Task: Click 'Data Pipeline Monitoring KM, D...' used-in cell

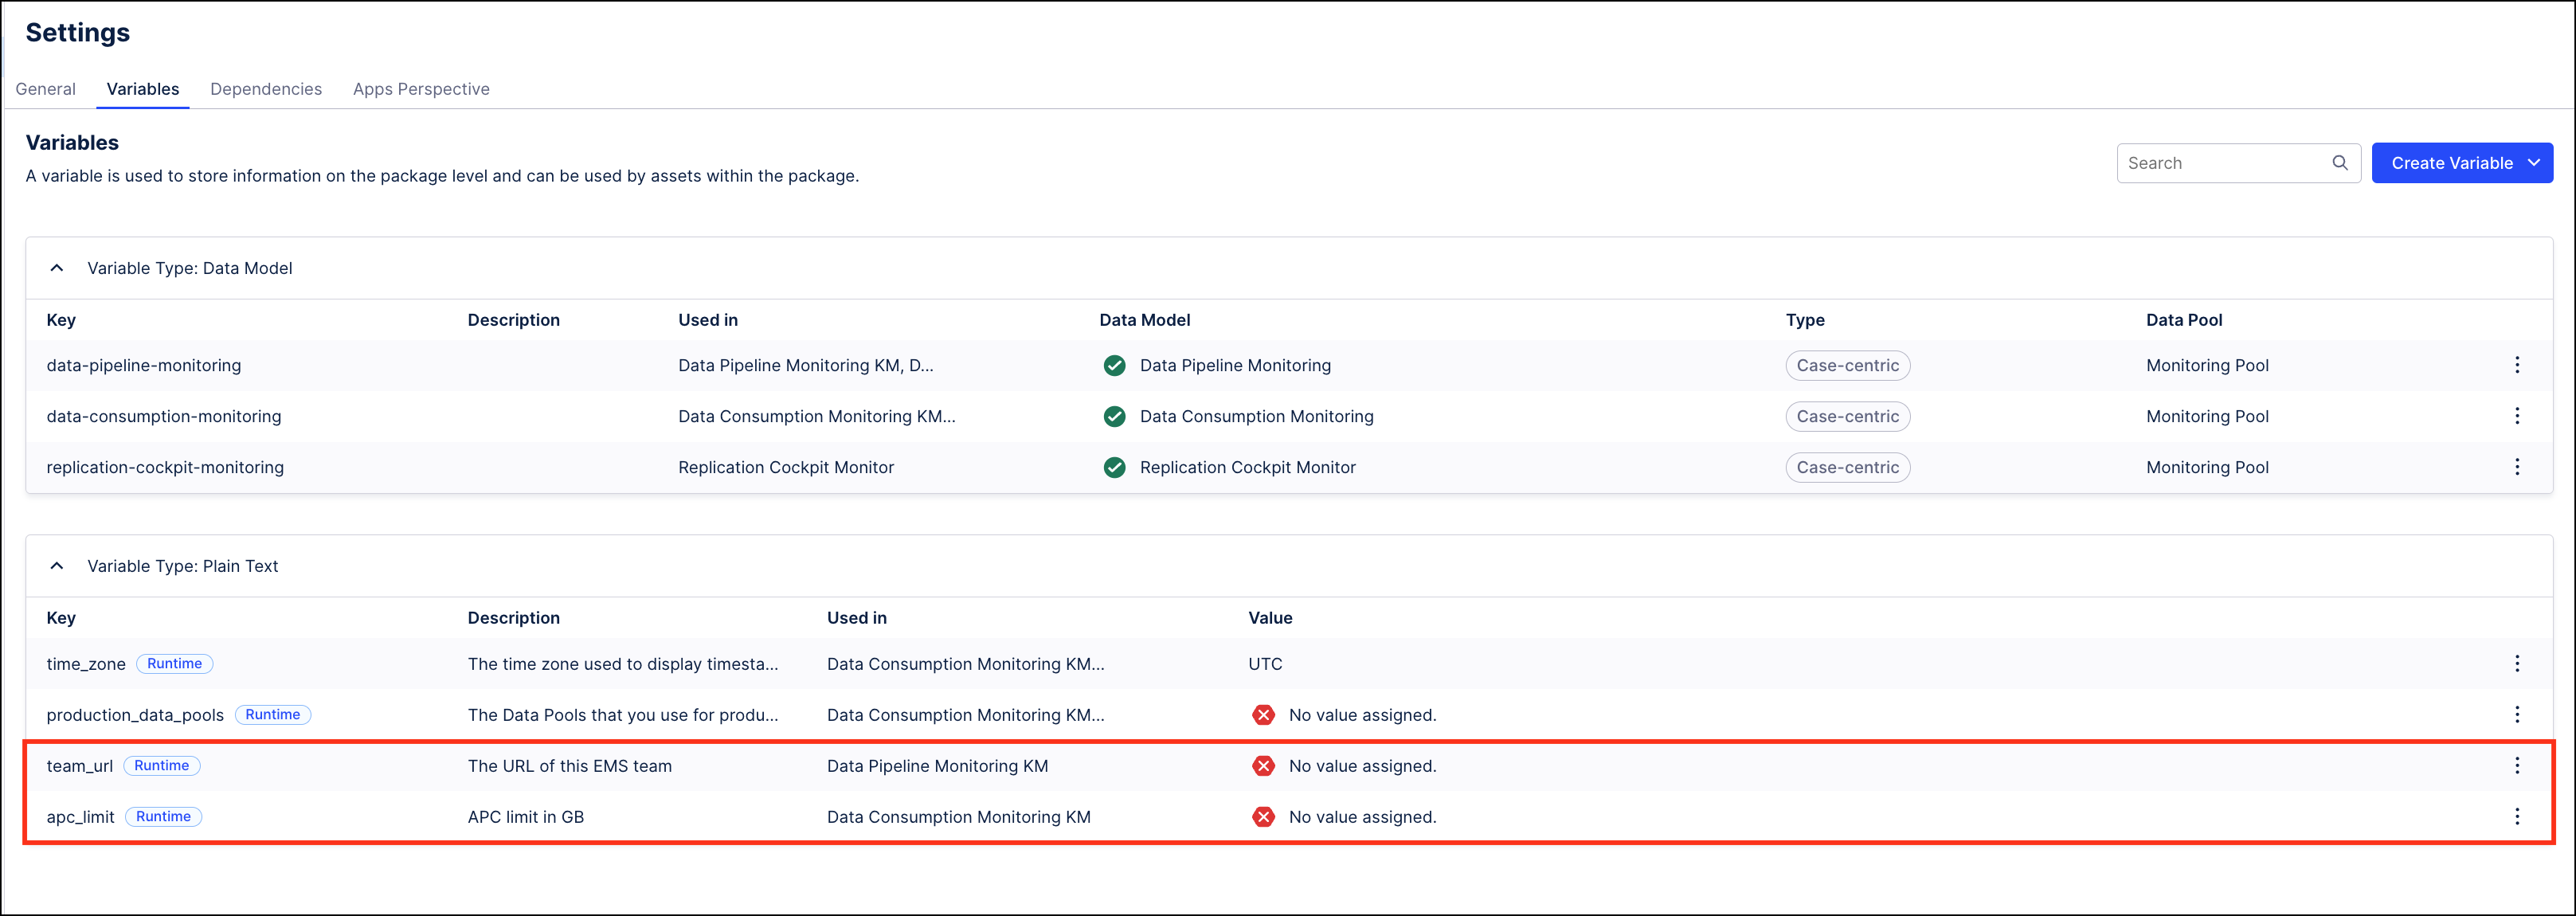Action: (806, 366)
